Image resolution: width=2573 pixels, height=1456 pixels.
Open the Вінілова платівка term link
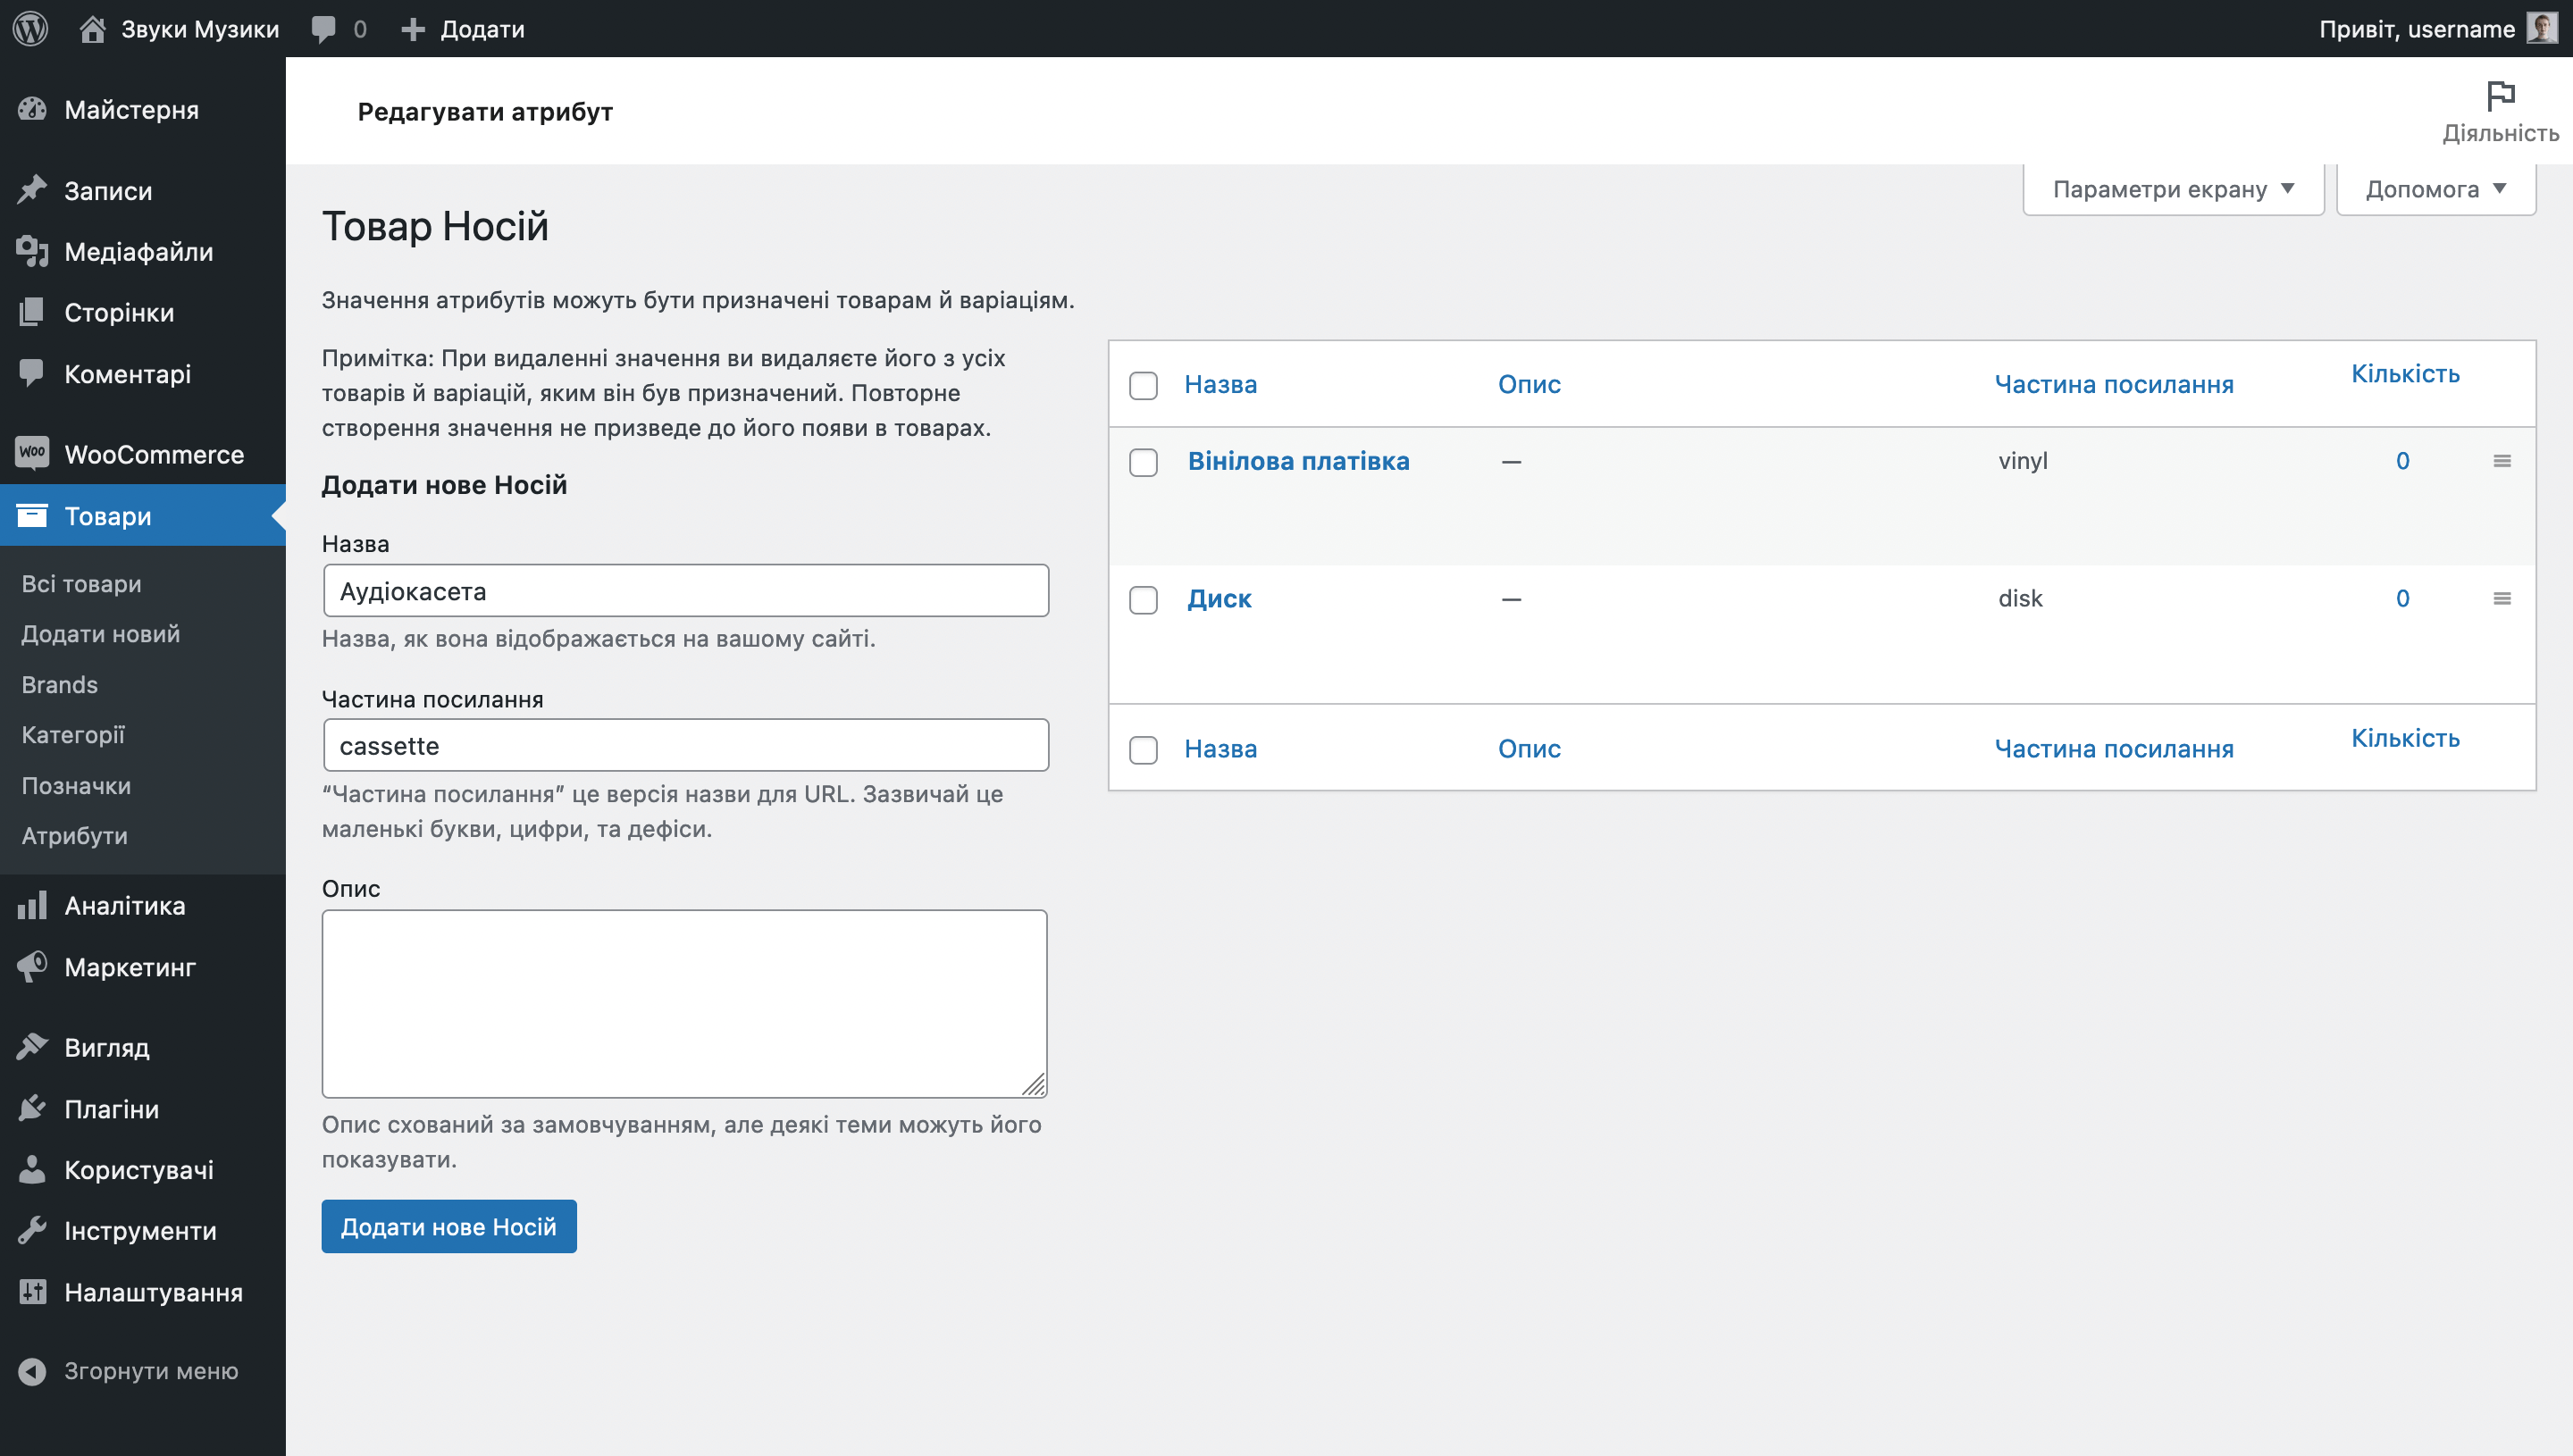click(1298, 460)
